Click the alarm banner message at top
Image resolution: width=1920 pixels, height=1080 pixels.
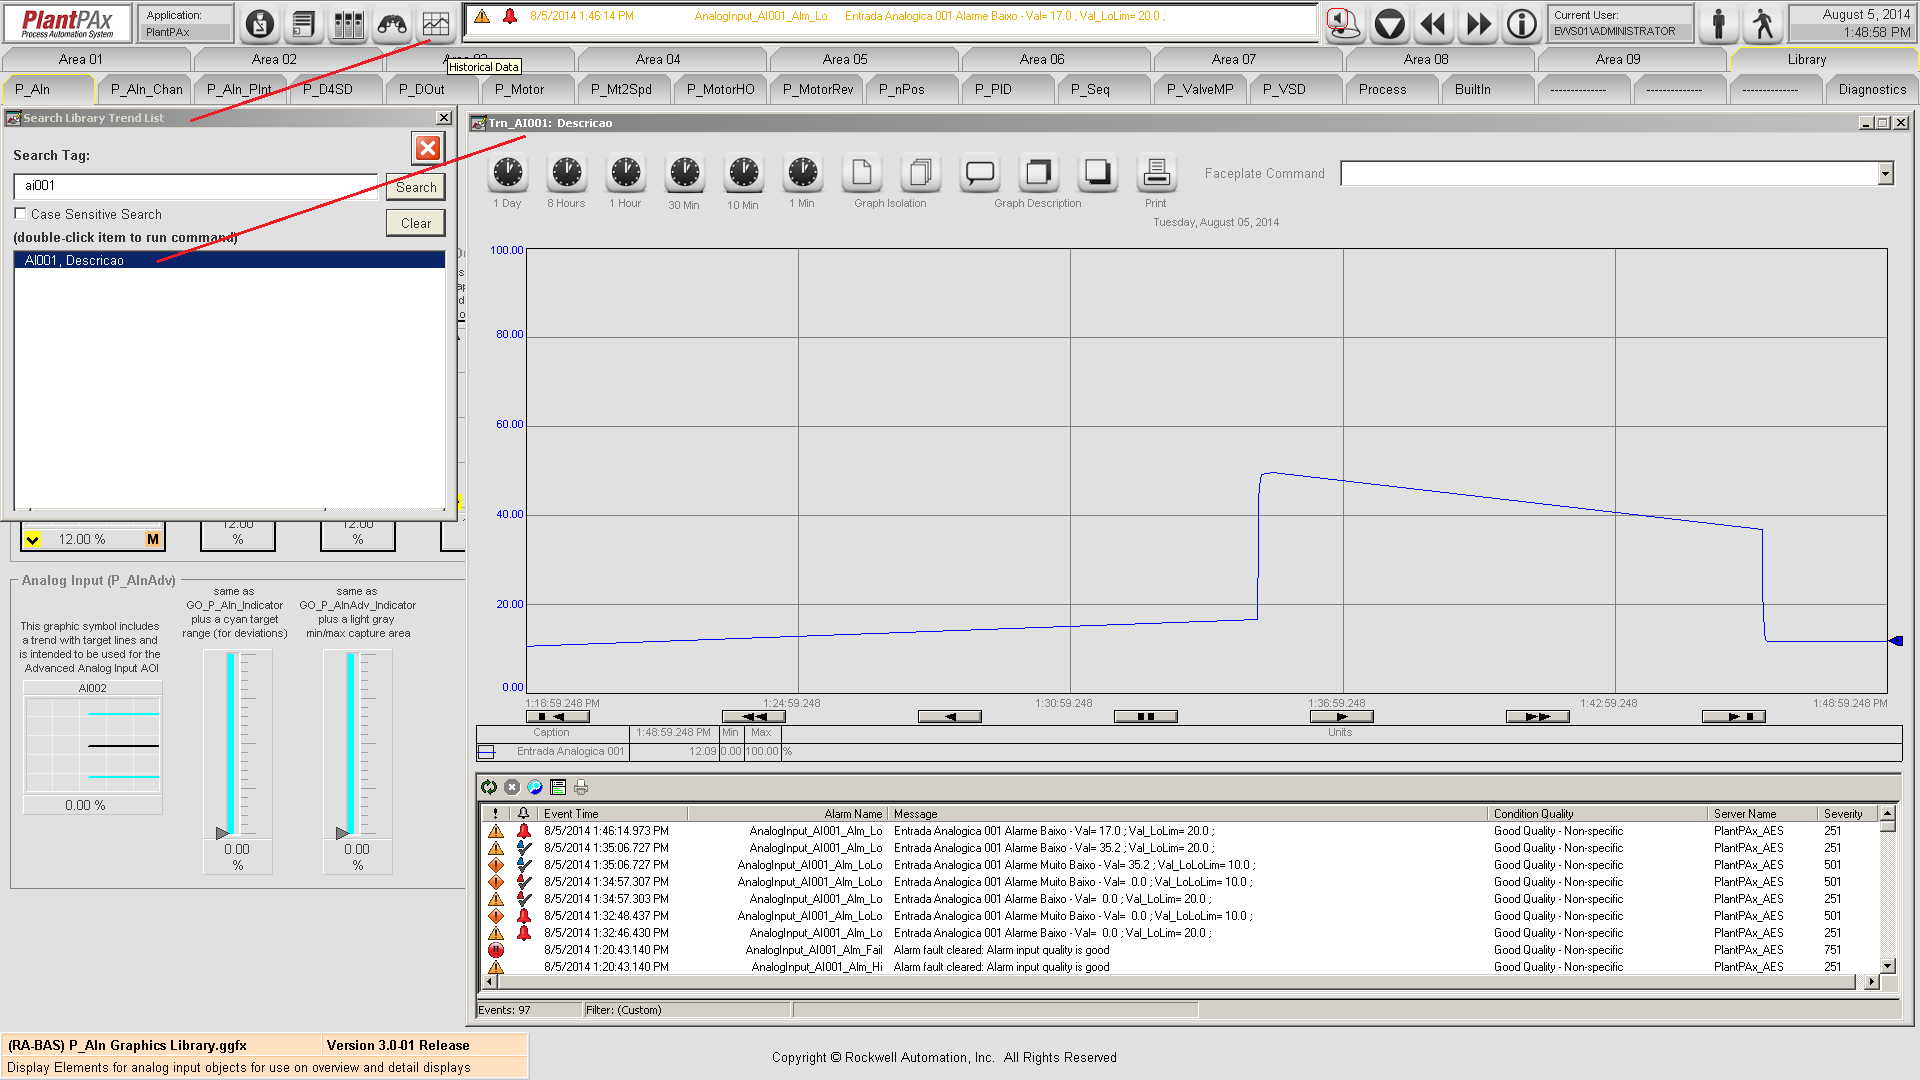pos(890,16)
